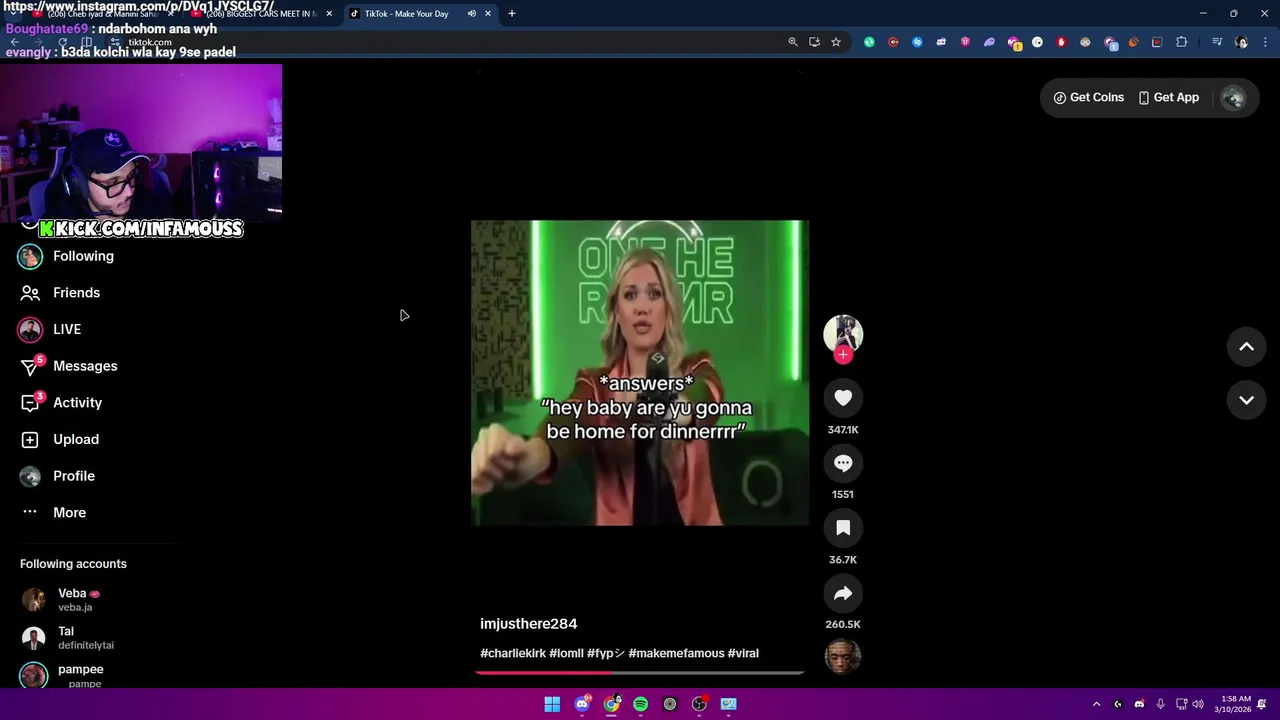The height and width of the screenshot is (720, 1280).
Task: Seek on the red video progress bar
Action: pyautogui.click(x=640, y=672)
